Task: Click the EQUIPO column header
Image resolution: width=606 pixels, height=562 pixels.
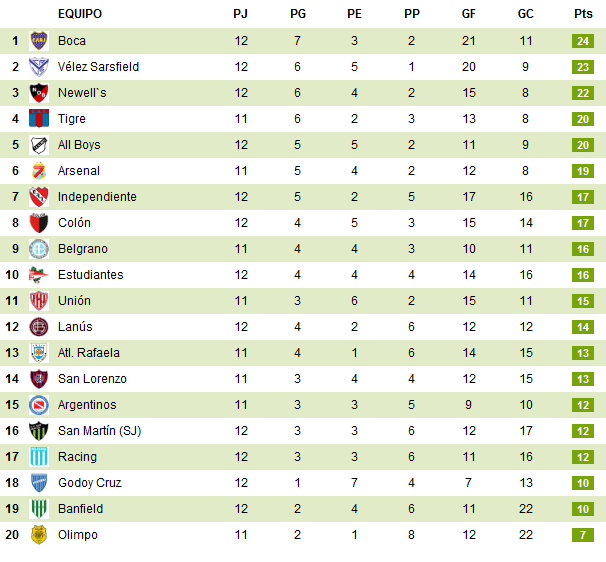Action: point(80,14)
